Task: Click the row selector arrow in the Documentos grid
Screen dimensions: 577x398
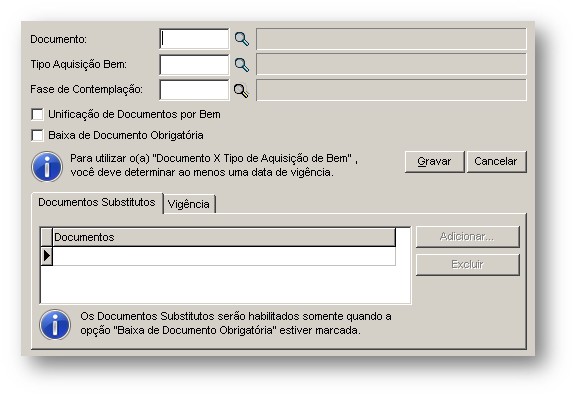Action: click(x=46, y=256)
